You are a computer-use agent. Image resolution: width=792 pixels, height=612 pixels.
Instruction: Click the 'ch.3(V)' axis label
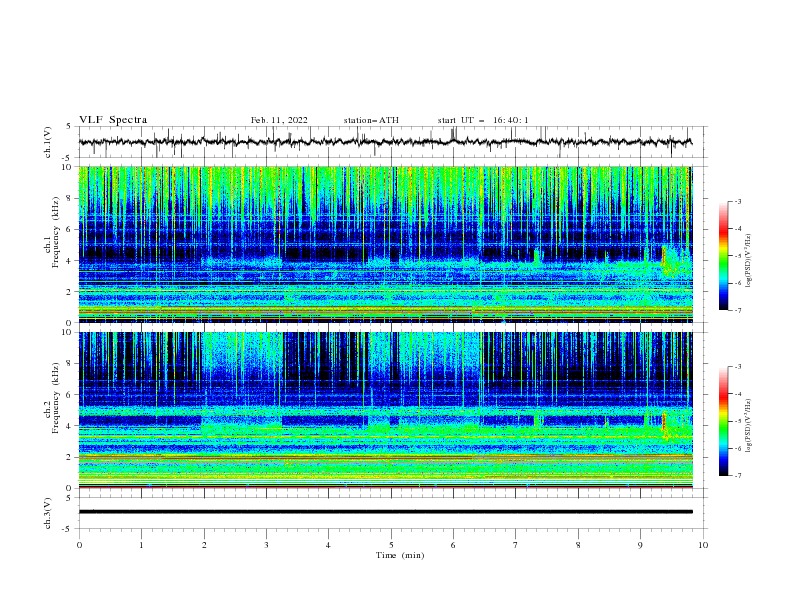(48, 513)
